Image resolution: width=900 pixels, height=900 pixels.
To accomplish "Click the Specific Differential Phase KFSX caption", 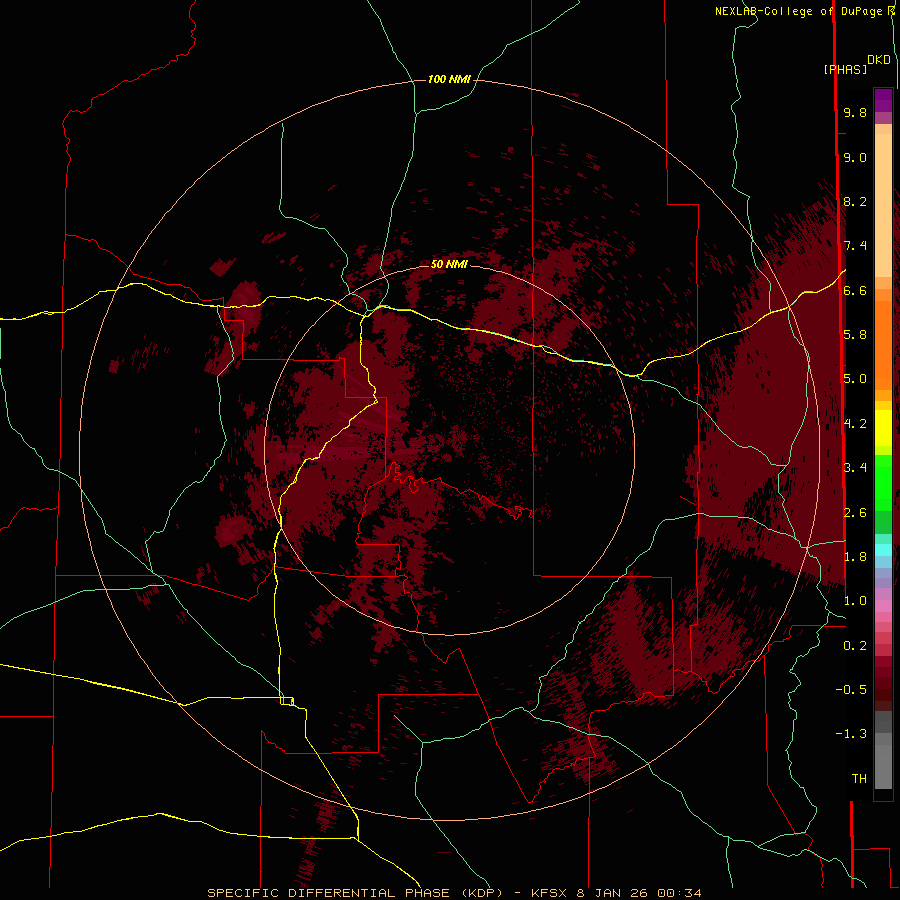I will 454,893.
